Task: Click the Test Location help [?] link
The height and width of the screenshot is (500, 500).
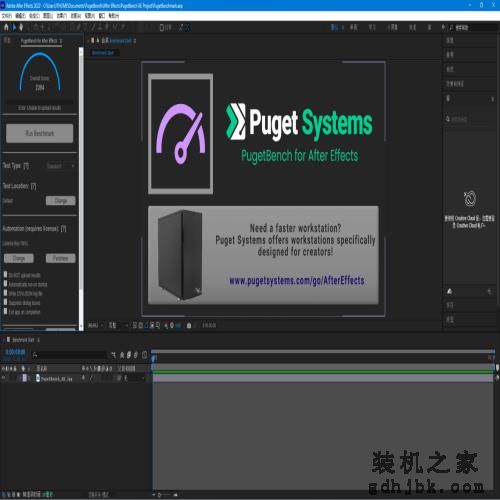Action: tap(33, 186)
